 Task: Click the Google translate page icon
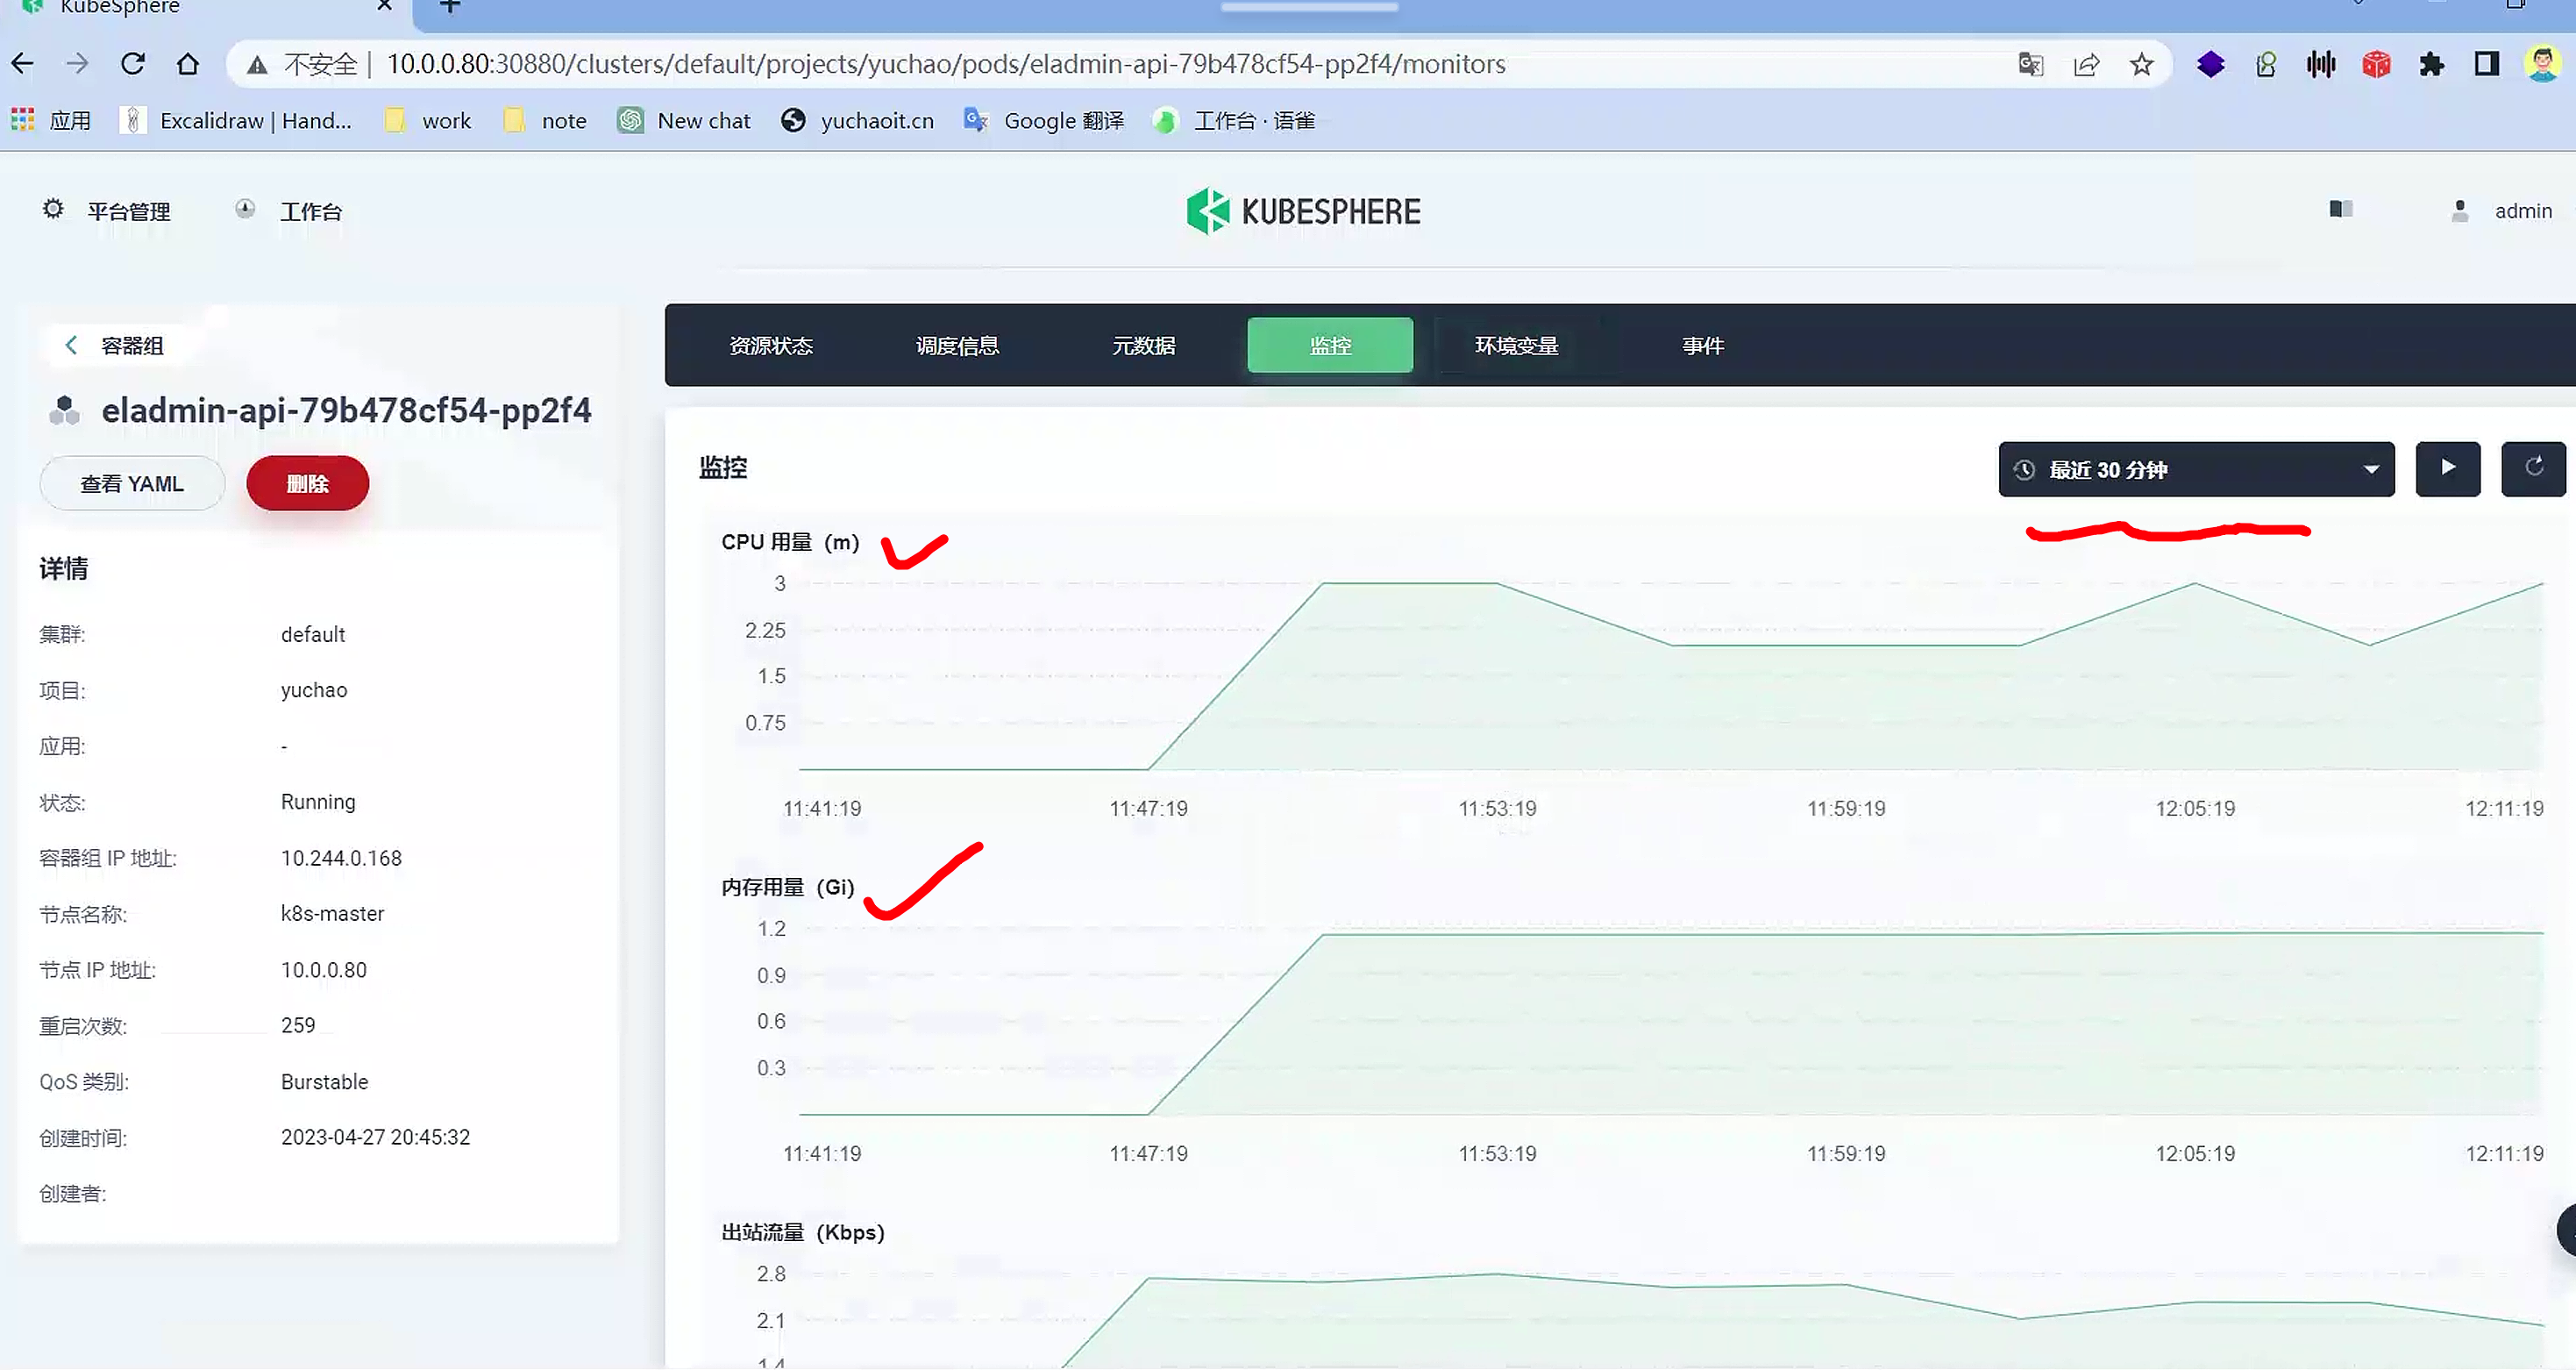pos(2030,65)
